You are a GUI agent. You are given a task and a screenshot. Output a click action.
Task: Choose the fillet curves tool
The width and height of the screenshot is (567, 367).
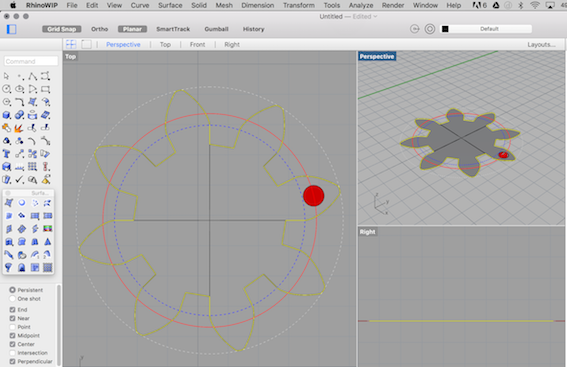pos(20,102)
